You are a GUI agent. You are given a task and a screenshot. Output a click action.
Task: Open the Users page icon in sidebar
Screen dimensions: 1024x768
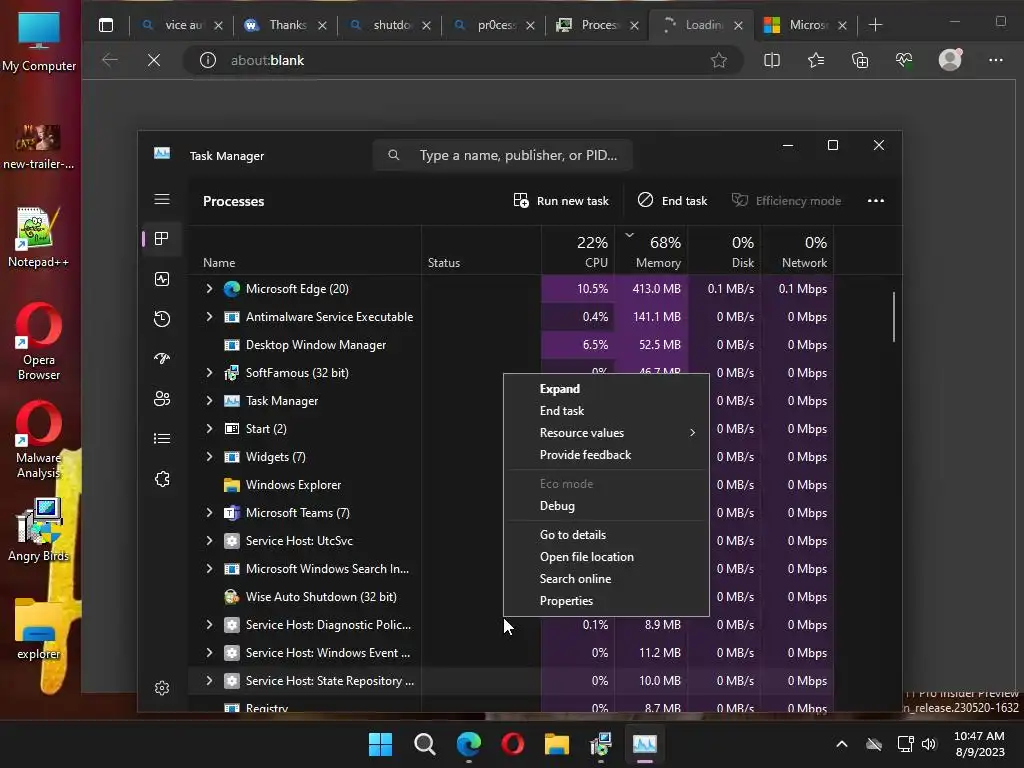(162, 398)
